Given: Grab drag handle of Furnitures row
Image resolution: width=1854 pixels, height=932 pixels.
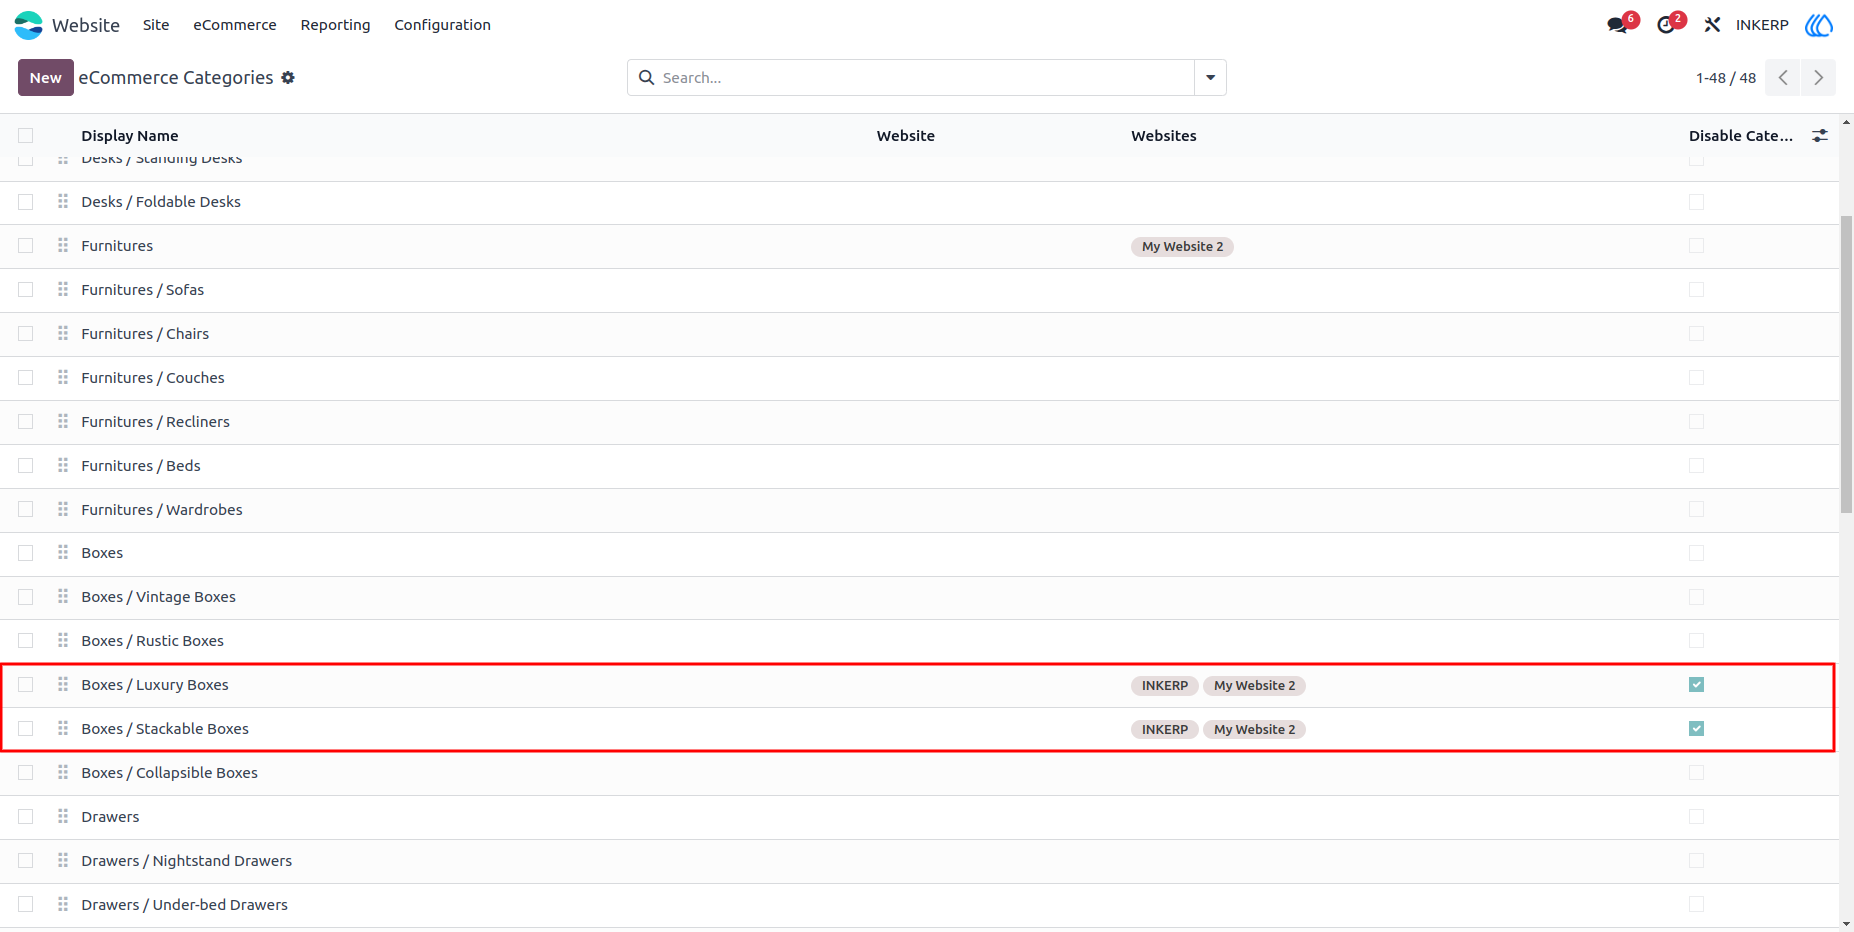Looking at the screenshot, I should (63, 246).
